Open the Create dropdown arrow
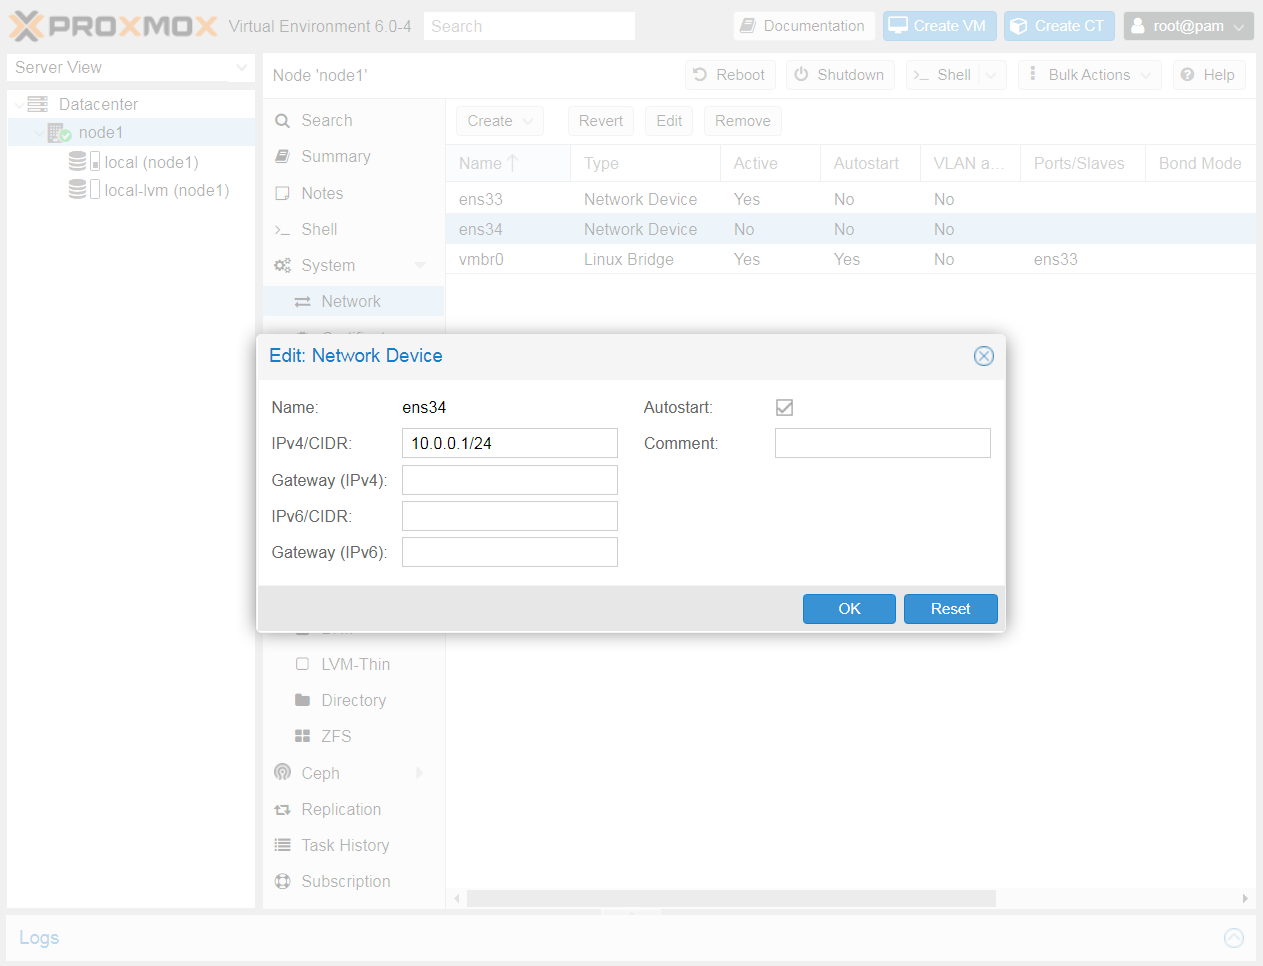 click(x=528, y=121)
